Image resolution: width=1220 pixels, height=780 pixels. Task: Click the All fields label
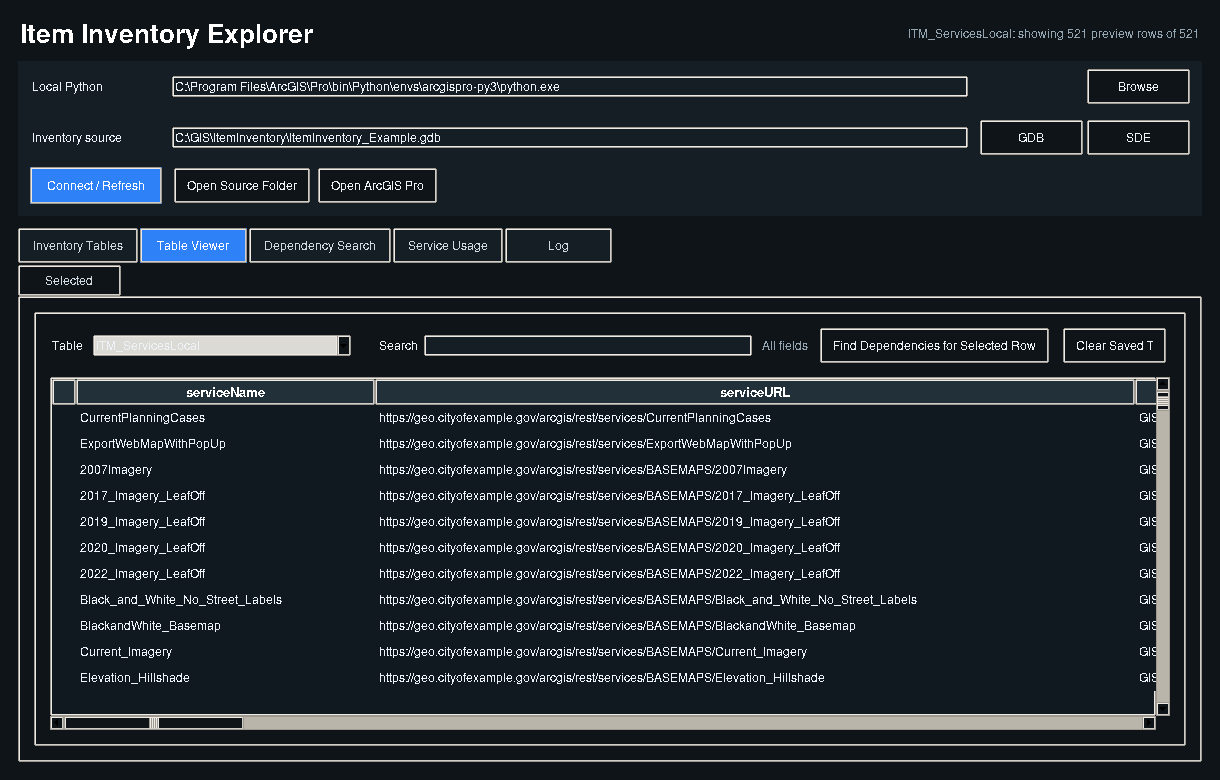785,346
